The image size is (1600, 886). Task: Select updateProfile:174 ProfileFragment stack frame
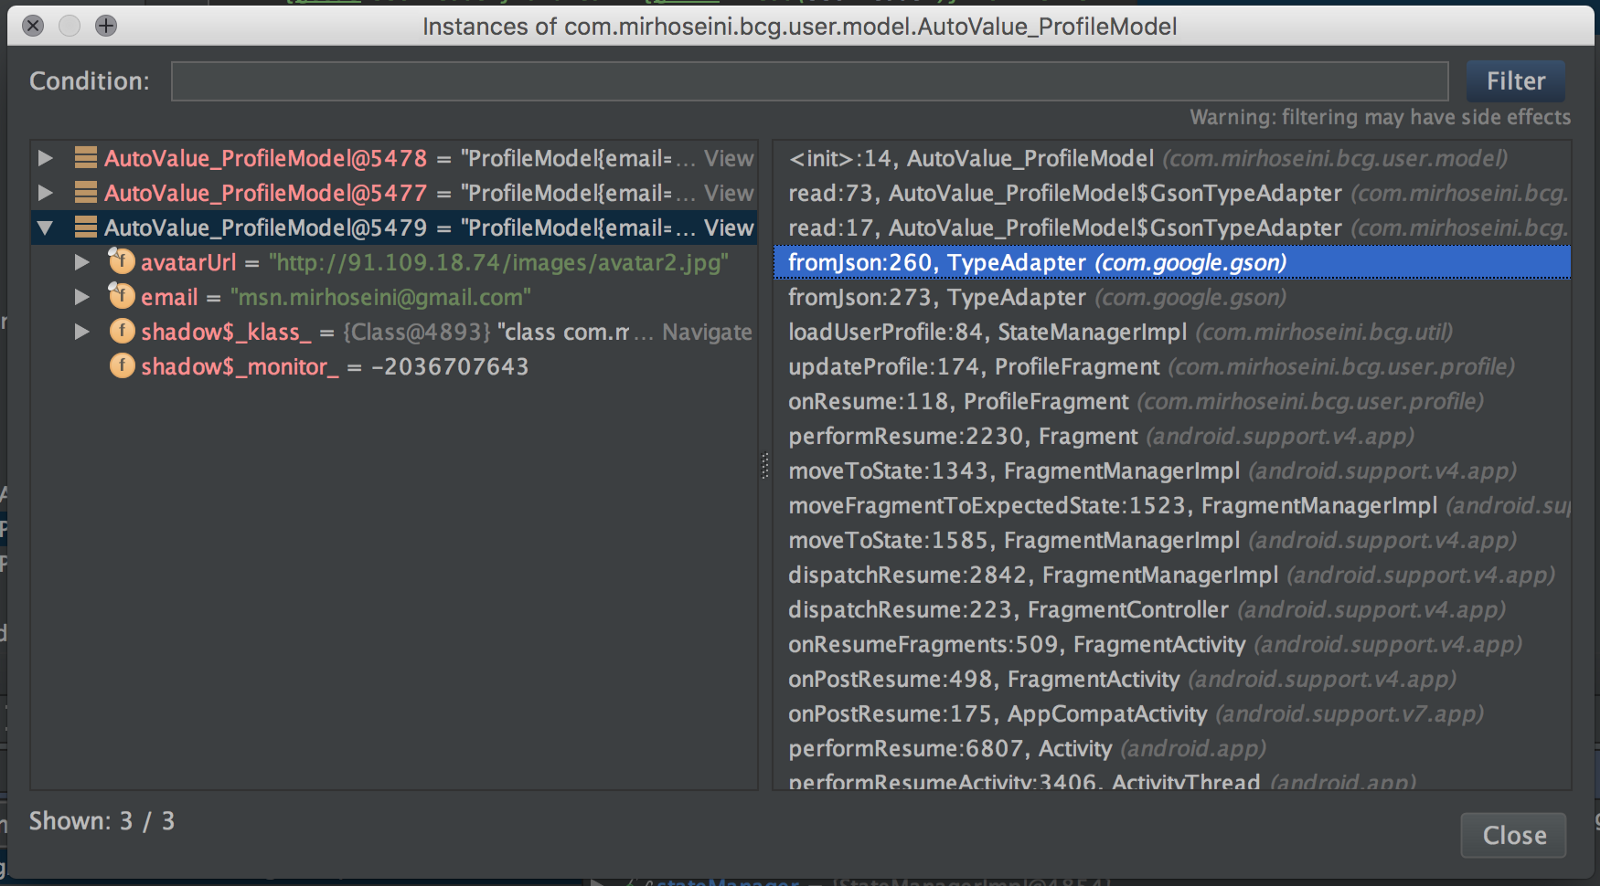[1150, 367]
